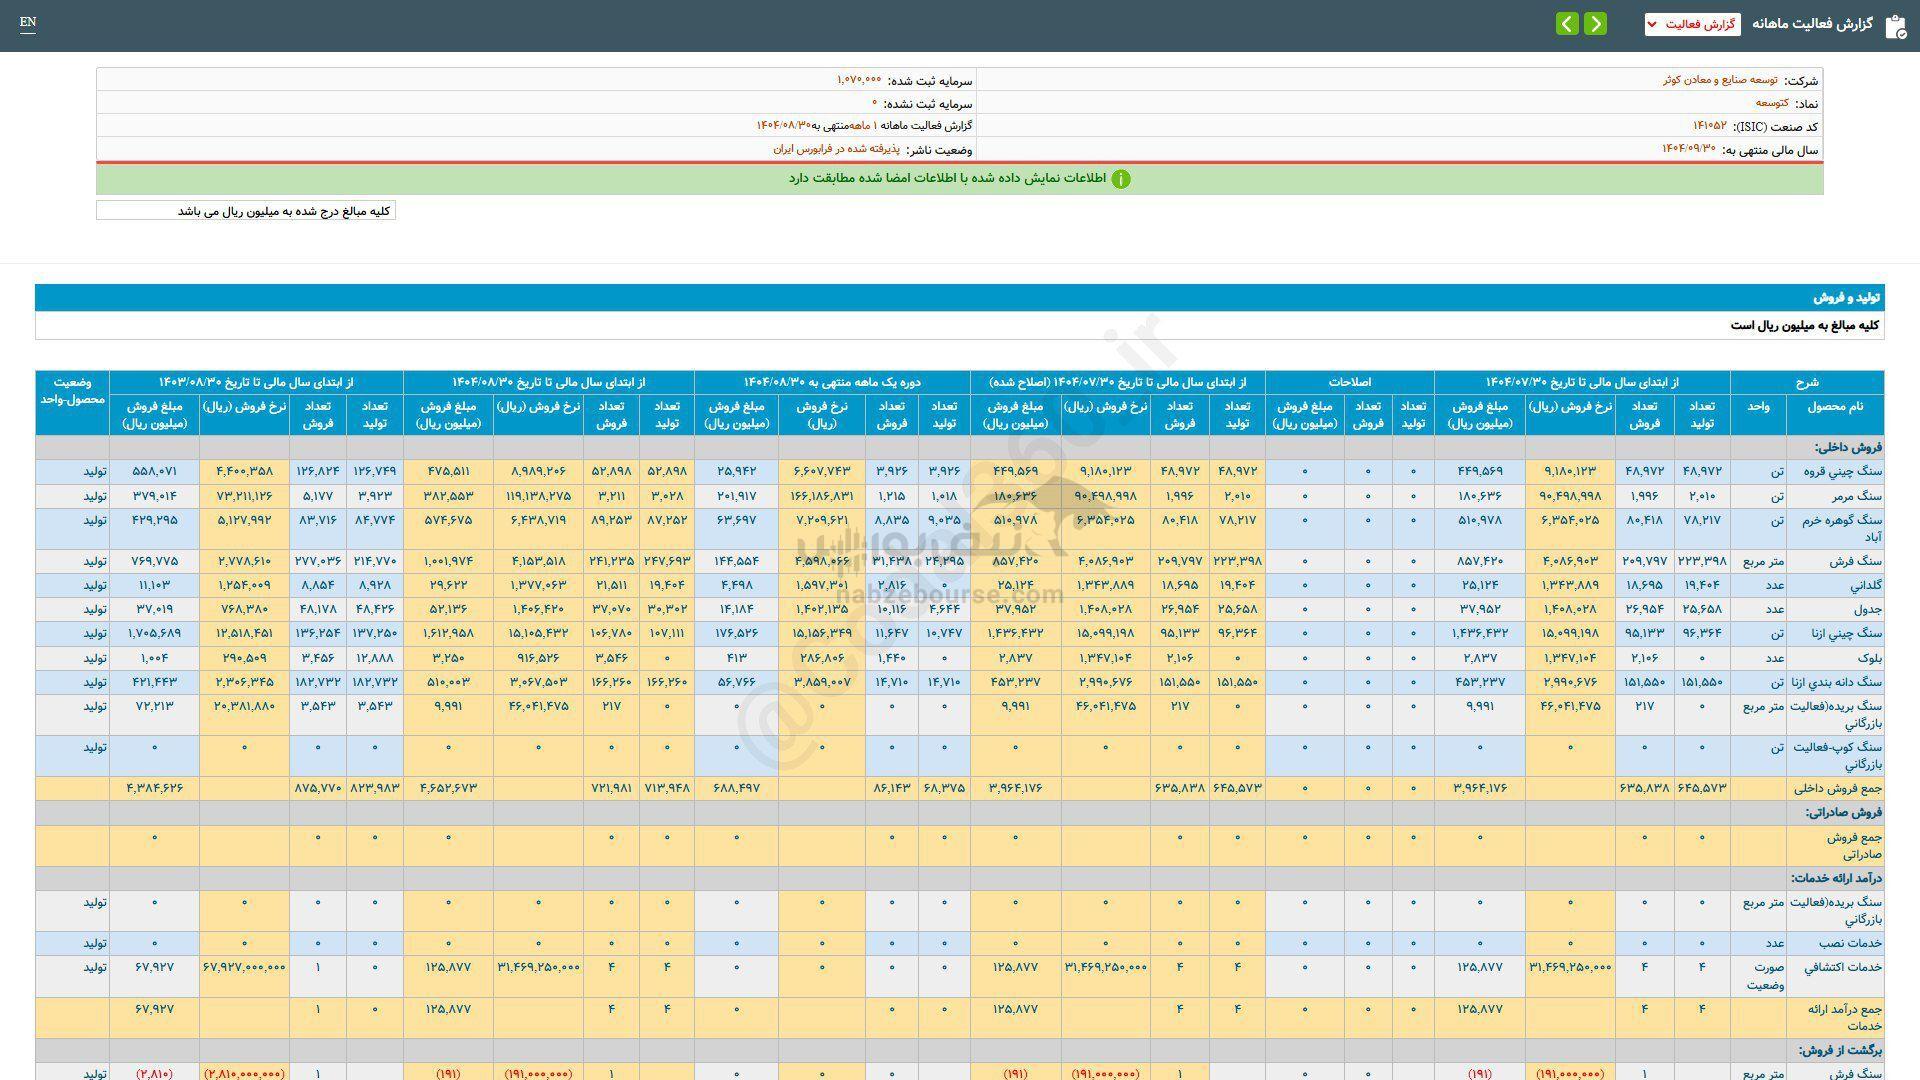Screen dimensions: 1920x1080
Task: Select the اصلاحات column group header
Action: pyautogui.click(x=1349, y=382)
